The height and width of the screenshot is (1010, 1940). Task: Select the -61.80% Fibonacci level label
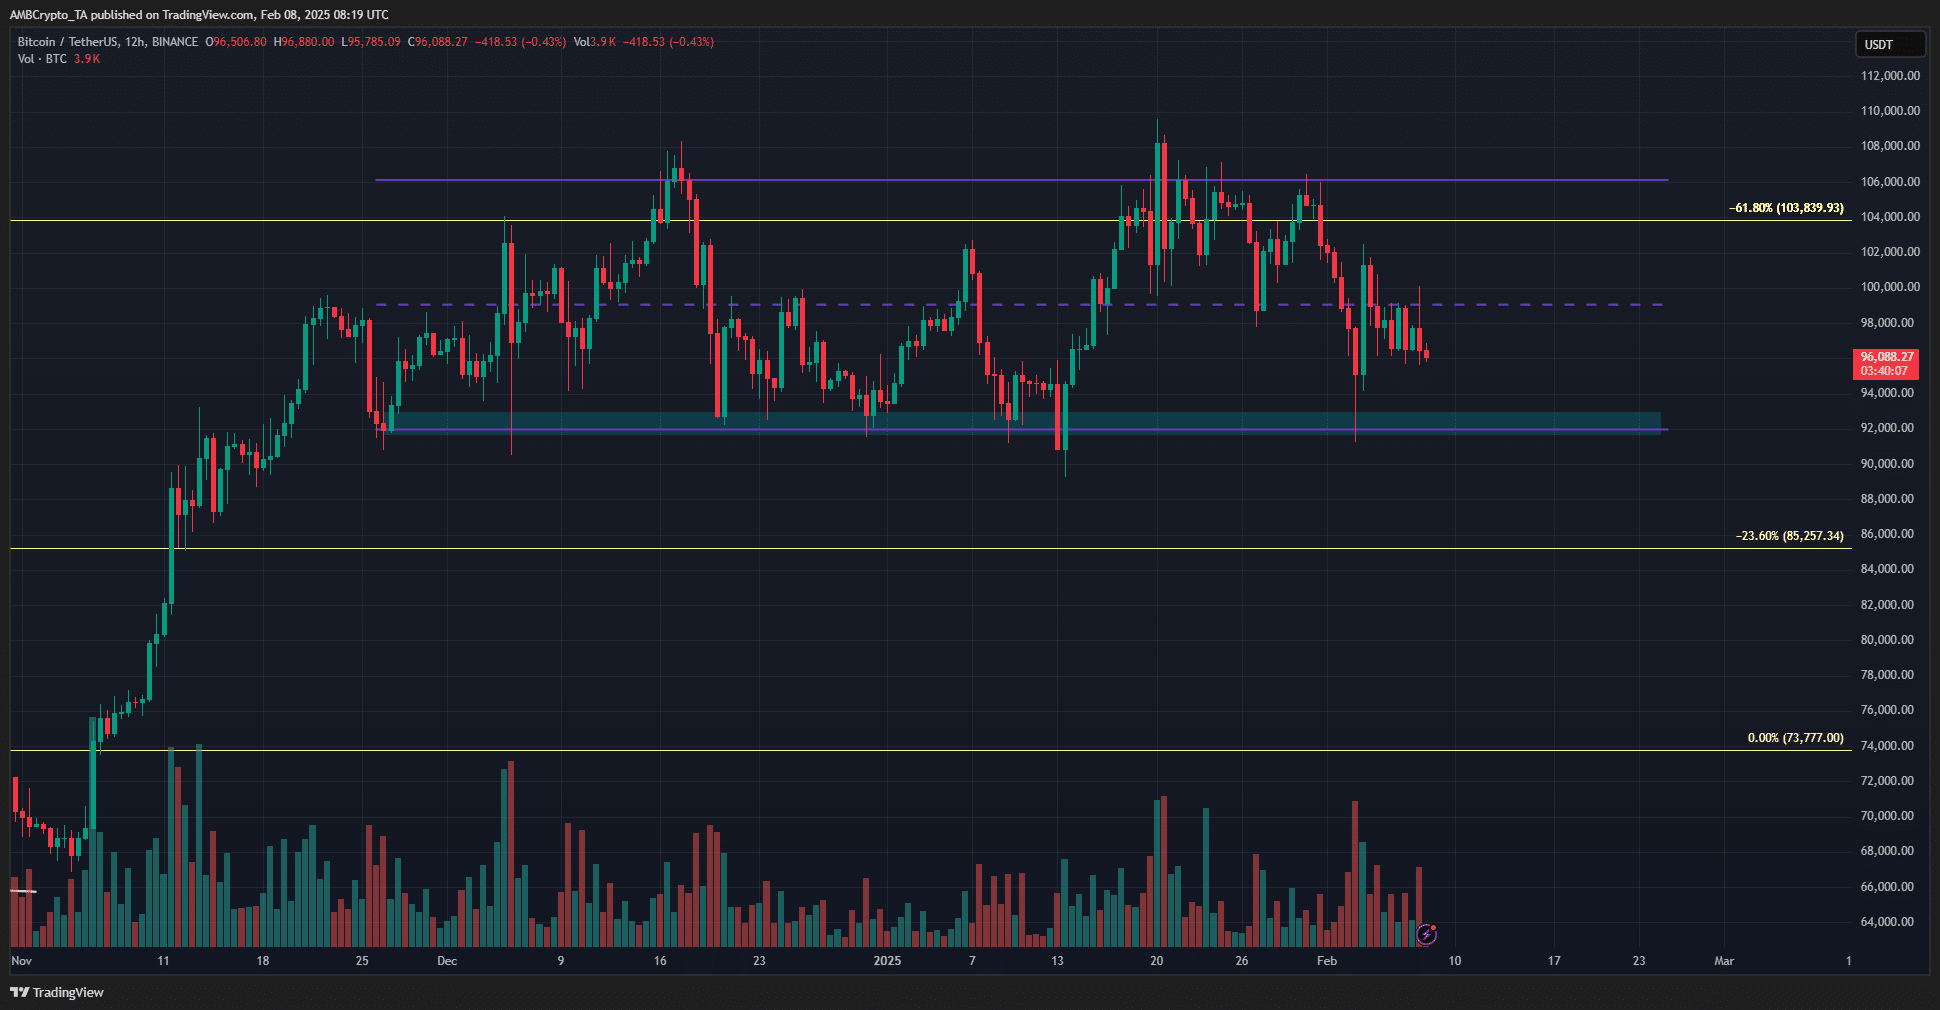pos(1786,208)
